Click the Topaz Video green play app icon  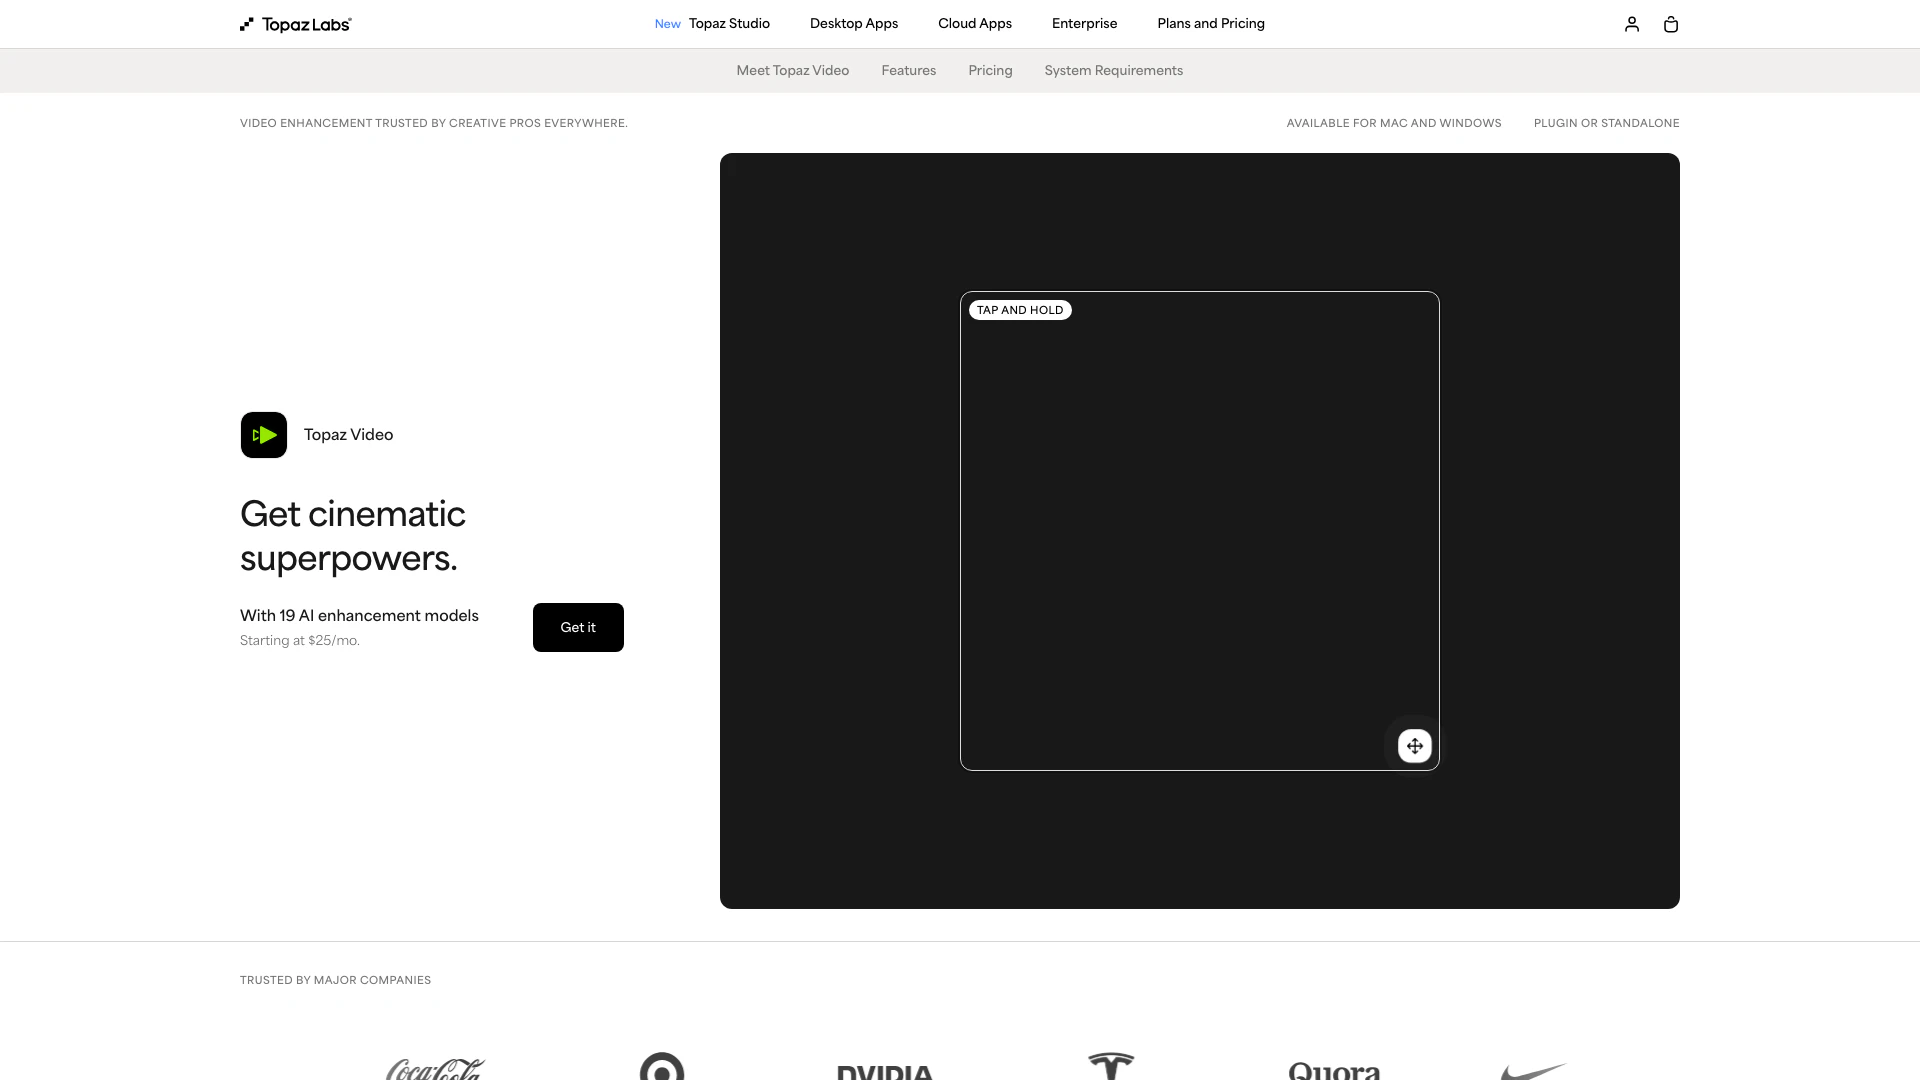tap(263, 435)
